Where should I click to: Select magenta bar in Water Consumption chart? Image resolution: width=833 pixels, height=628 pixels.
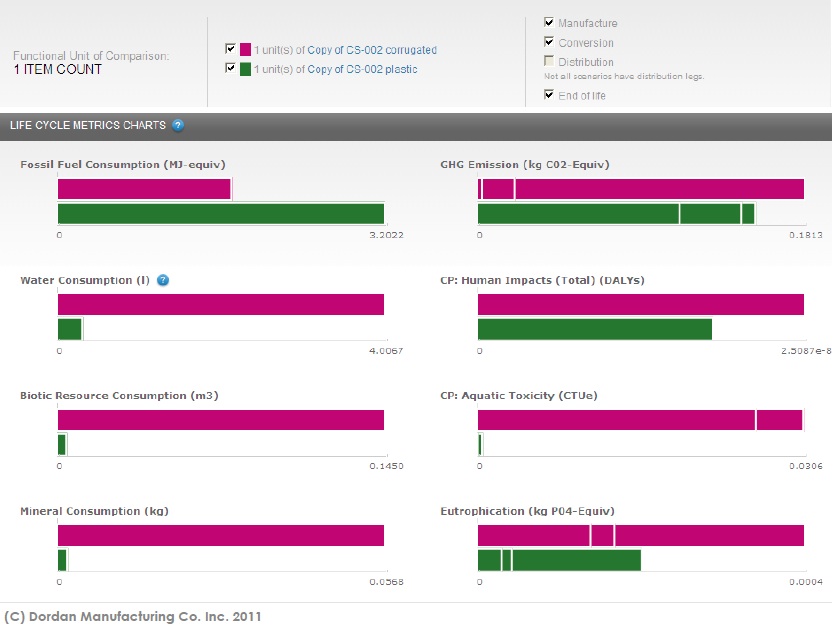coord(221,305)
